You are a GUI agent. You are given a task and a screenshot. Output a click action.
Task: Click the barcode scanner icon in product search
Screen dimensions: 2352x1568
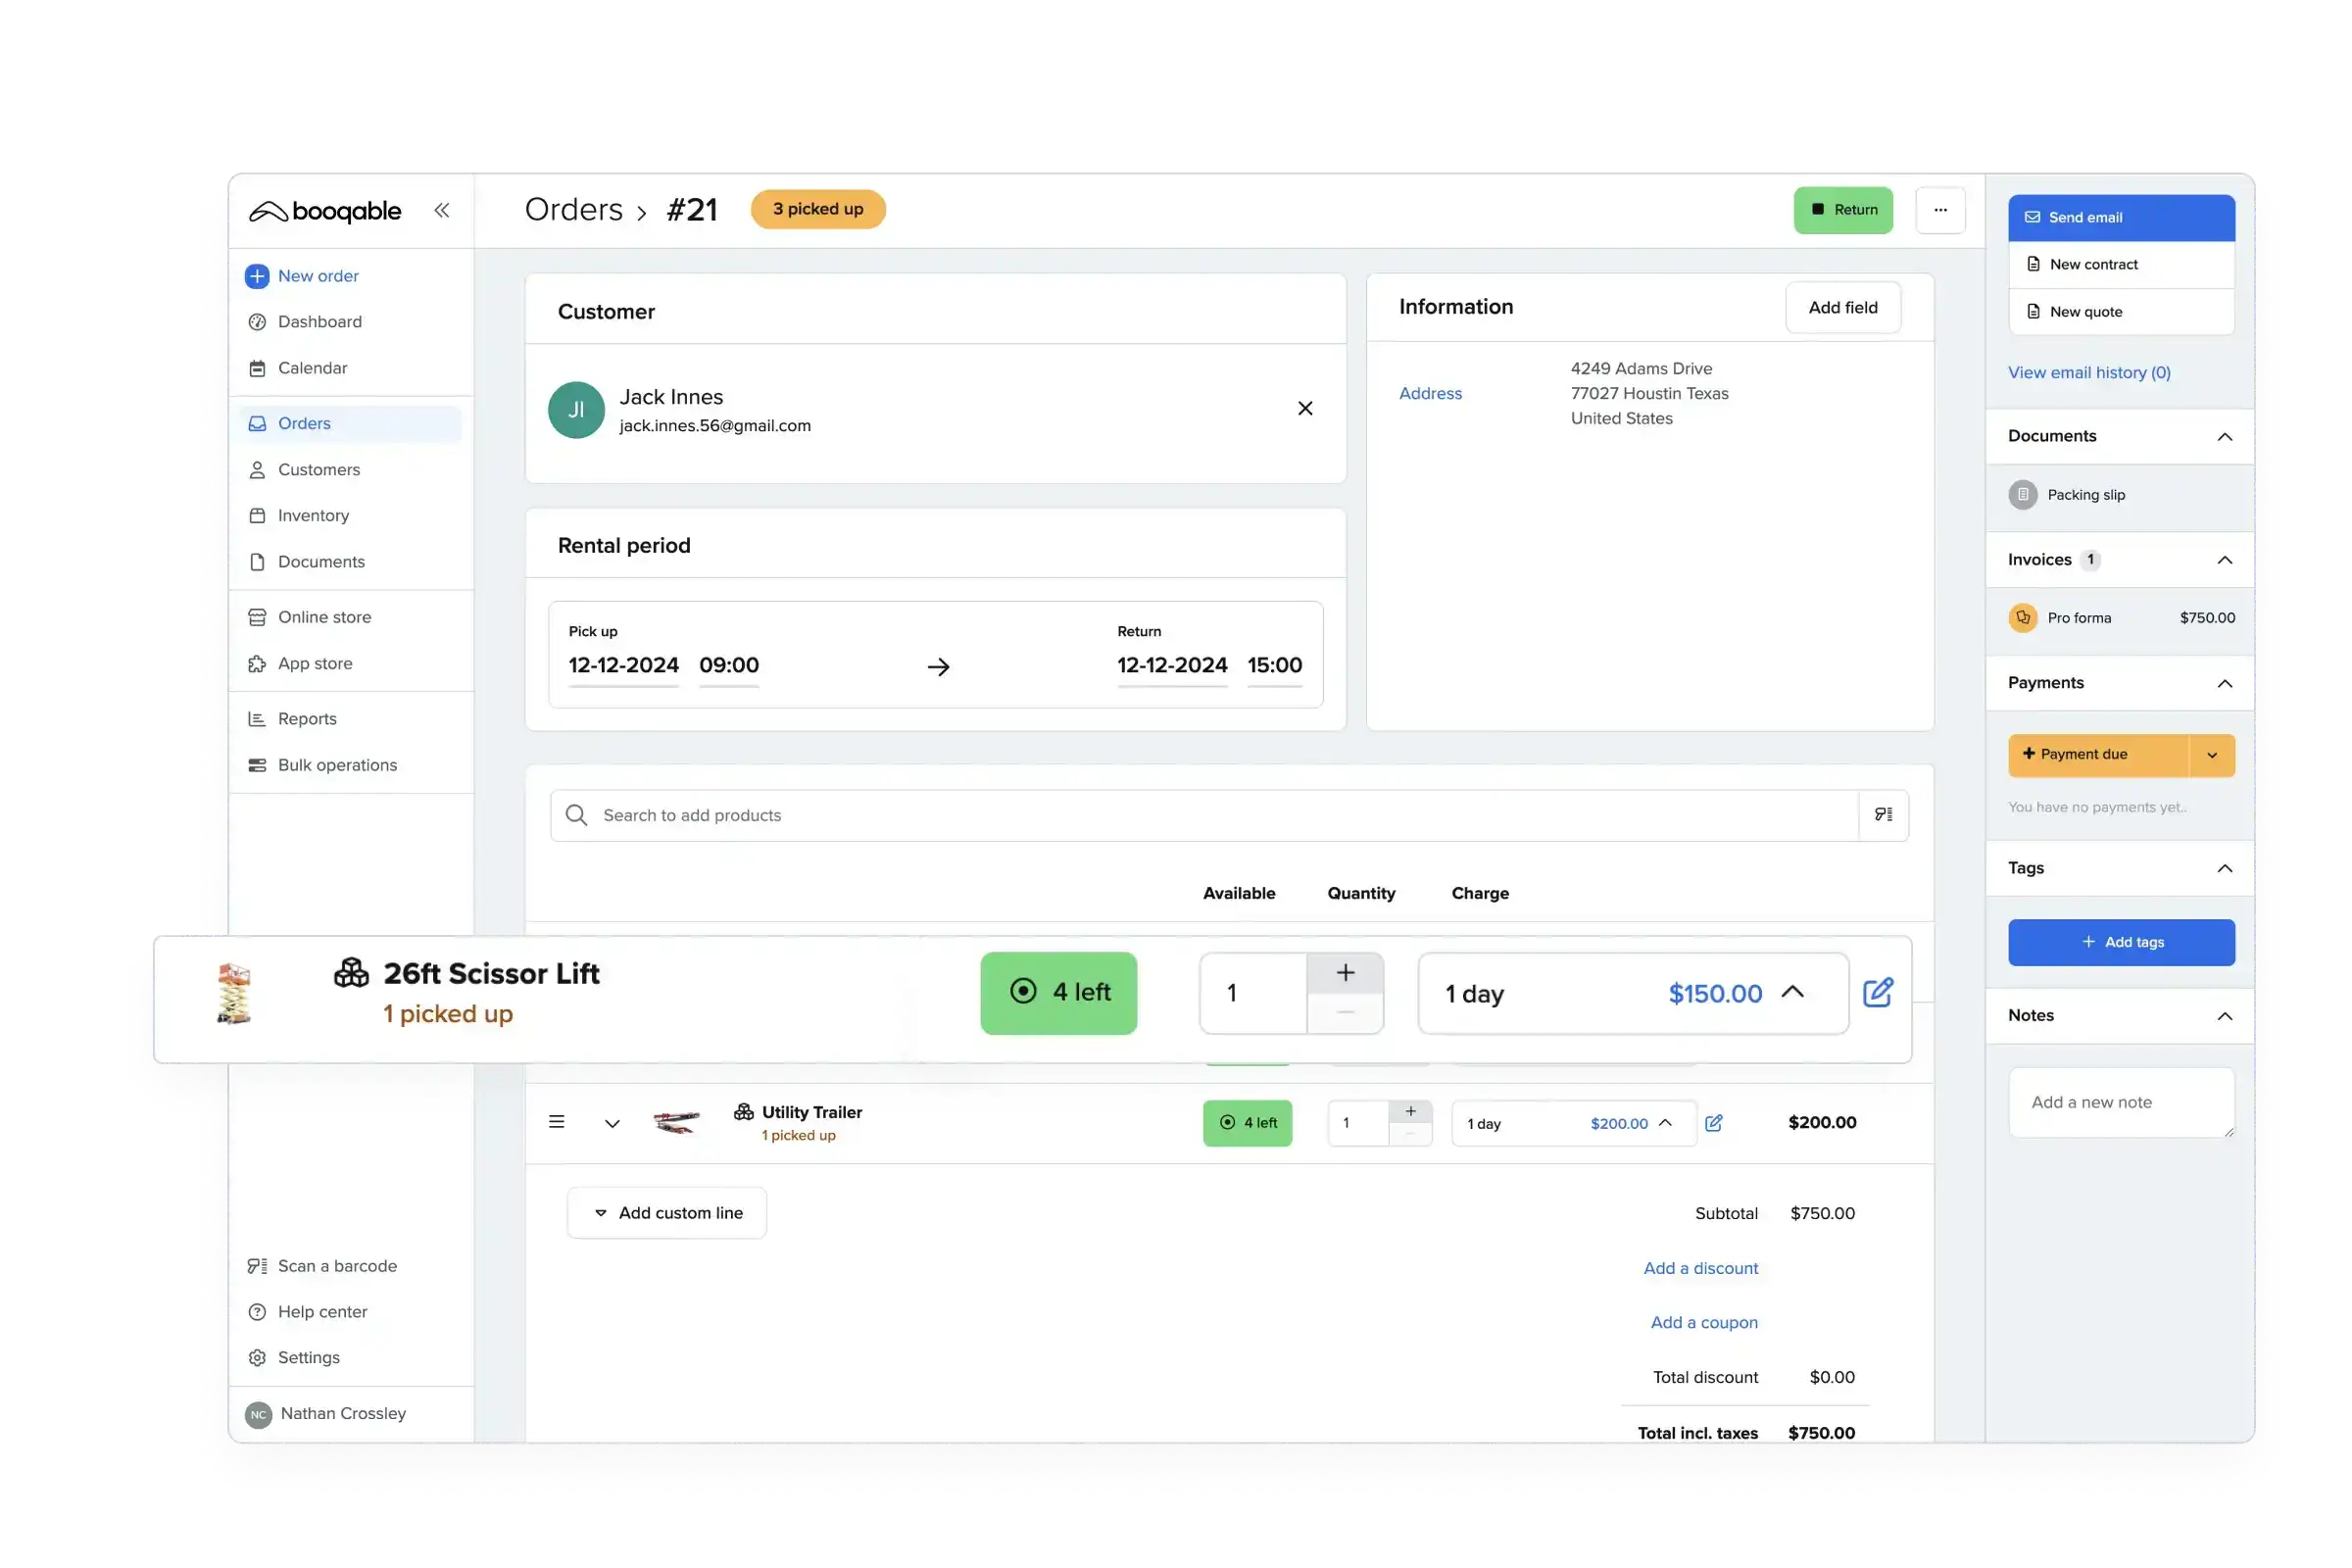coord(1883,815)
